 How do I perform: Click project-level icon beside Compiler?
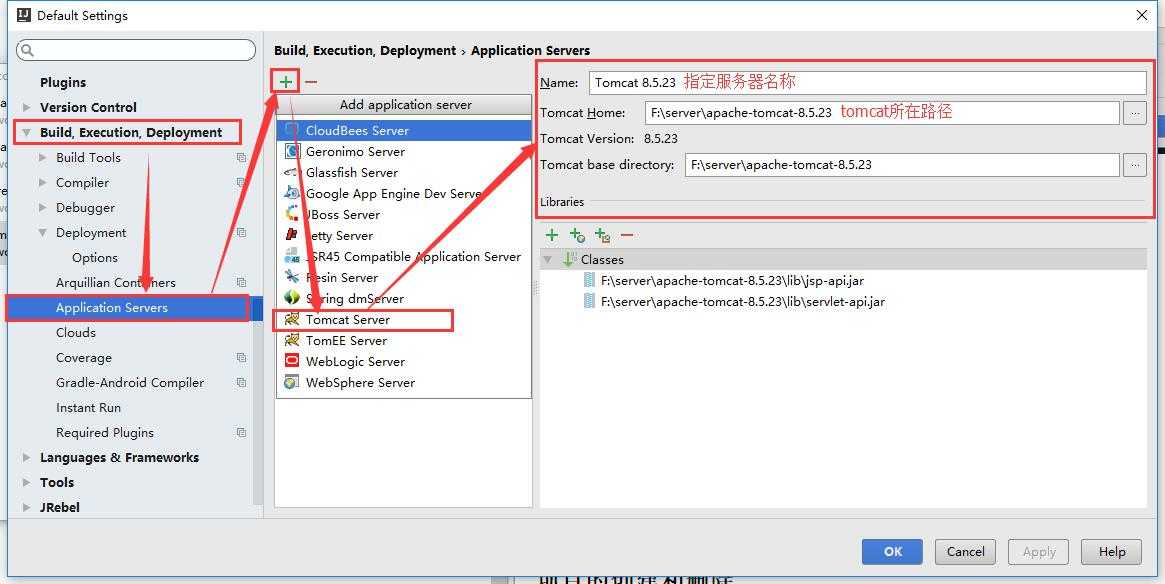coord(241,183)
